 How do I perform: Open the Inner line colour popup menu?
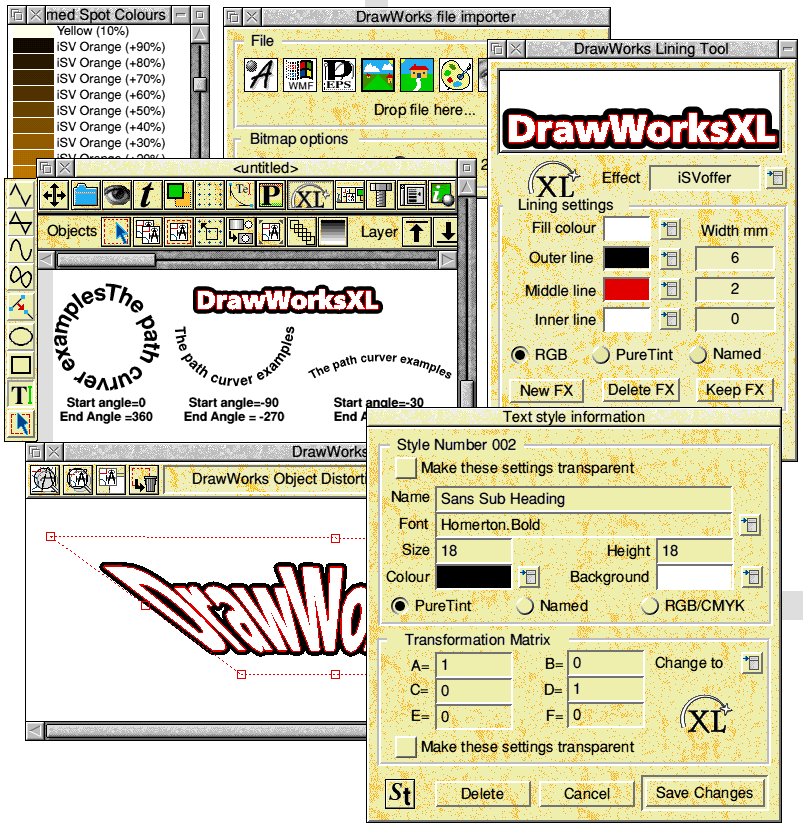670,319
